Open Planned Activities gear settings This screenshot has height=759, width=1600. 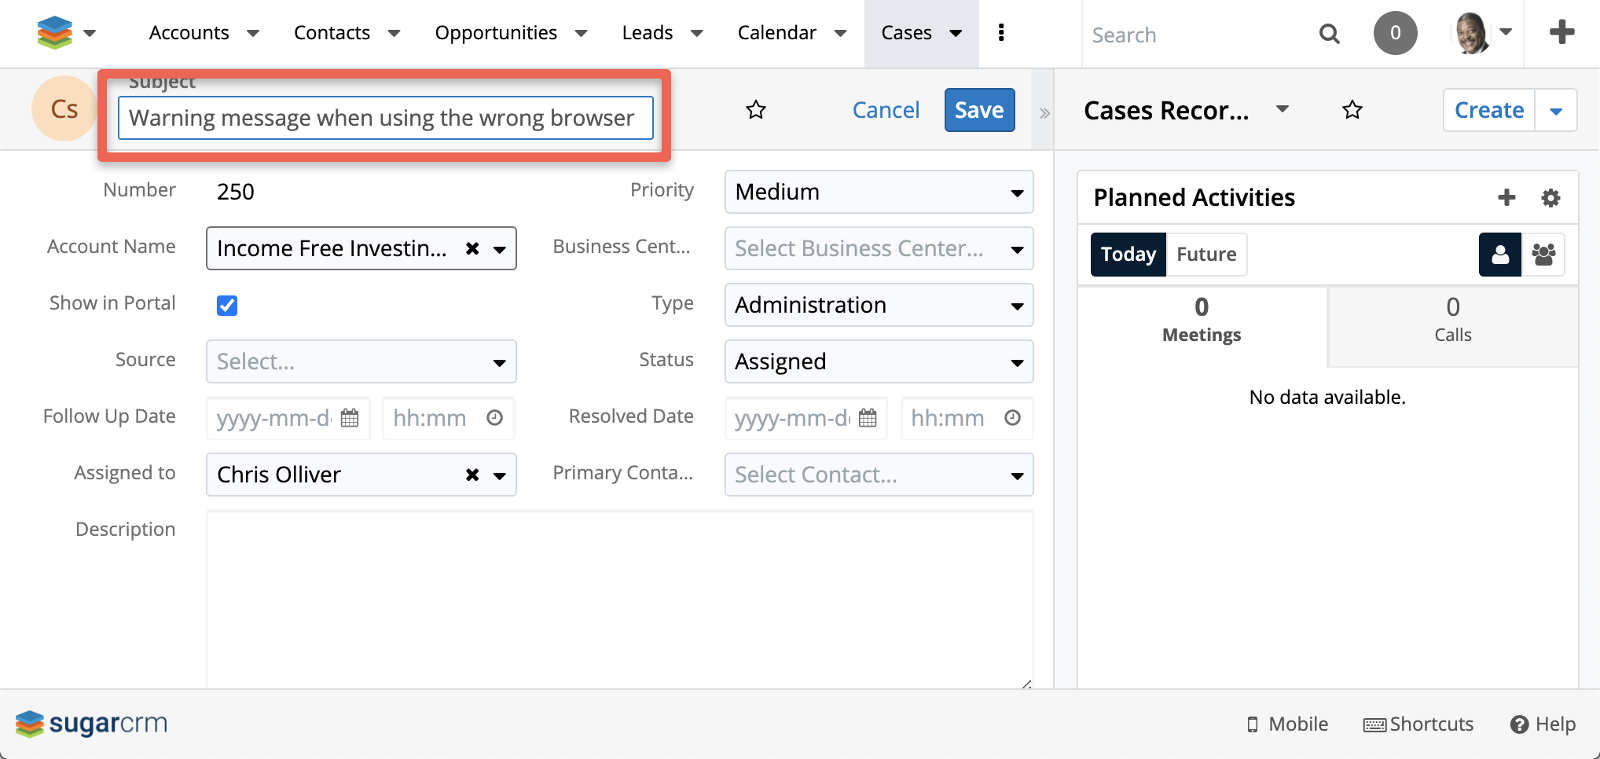(1550, 198)
